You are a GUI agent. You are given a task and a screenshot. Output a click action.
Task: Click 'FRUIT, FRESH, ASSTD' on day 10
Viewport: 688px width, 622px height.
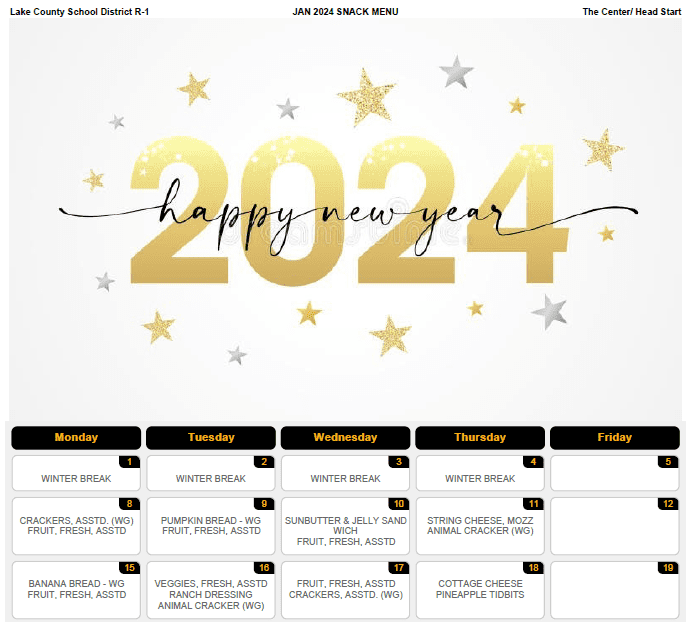coord(346,542)
